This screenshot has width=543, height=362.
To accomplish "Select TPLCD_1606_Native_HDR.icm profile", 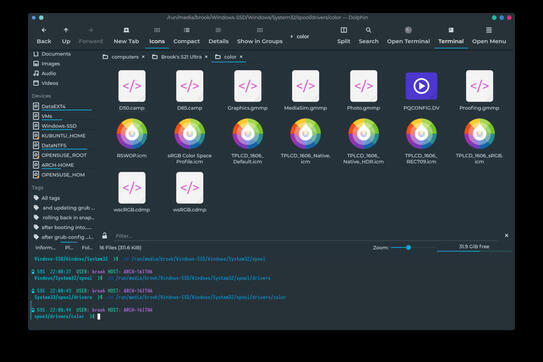I will 364,141.
